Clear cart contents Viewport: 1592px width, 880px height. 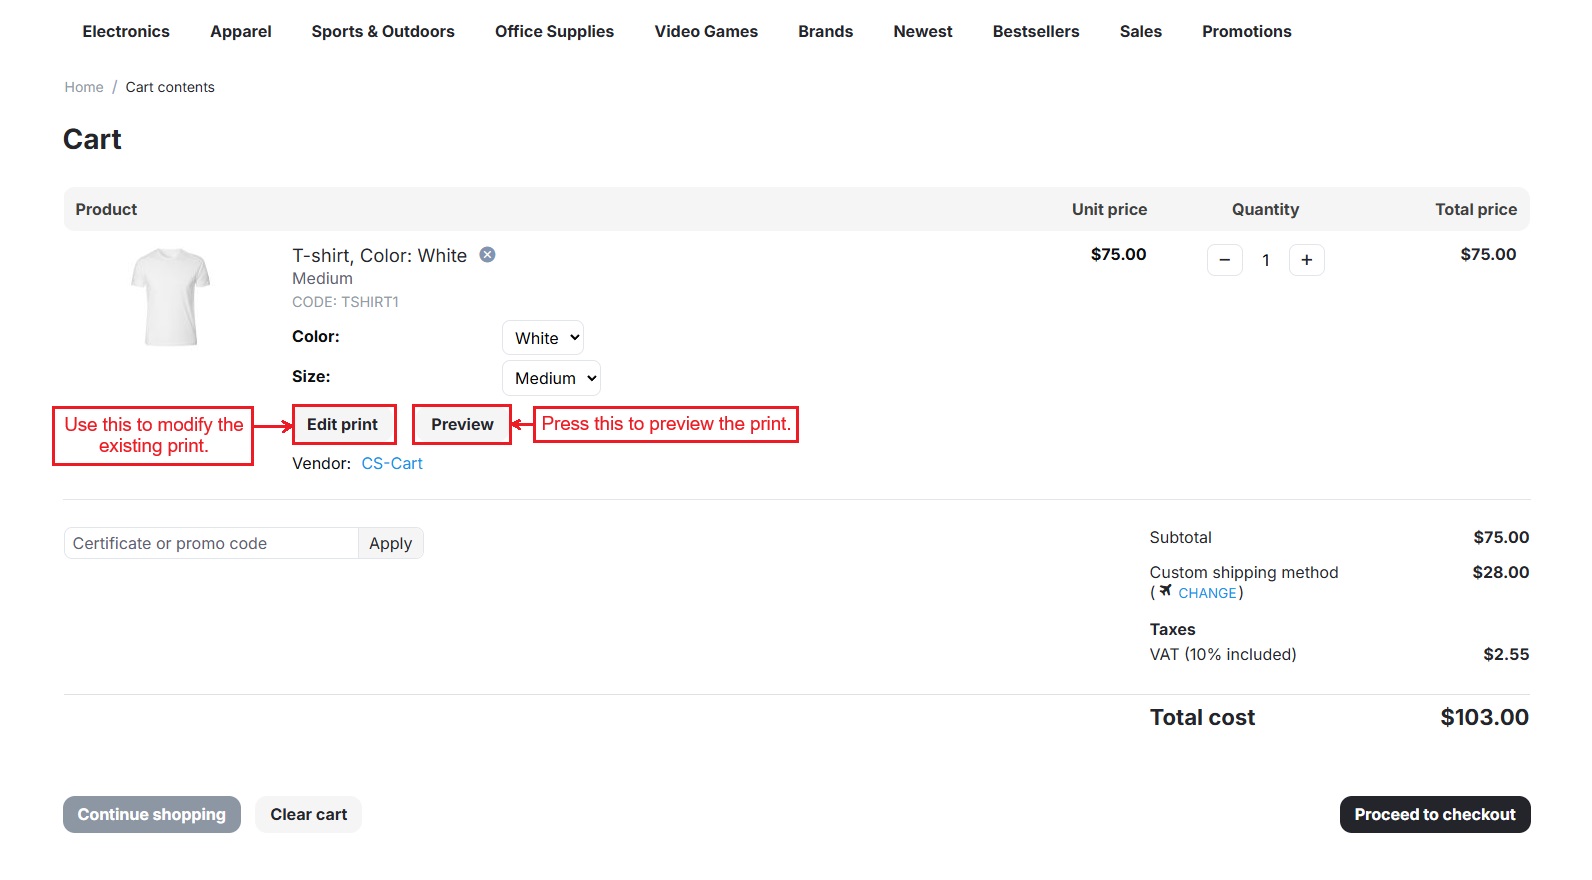pyautogui.click(x=308, y=814)
